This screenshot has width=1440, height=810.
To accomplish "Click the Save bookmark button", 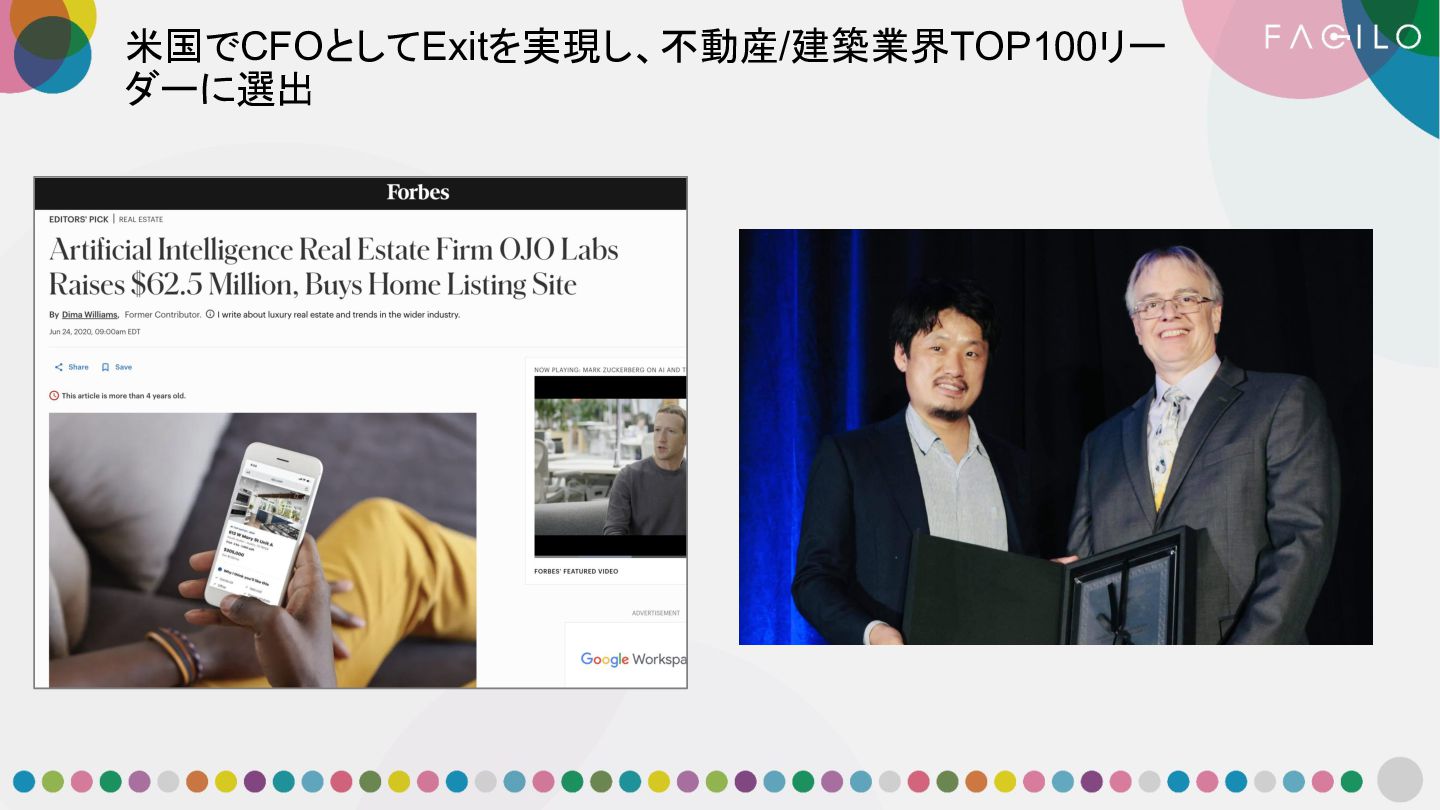I will (117, 367).
